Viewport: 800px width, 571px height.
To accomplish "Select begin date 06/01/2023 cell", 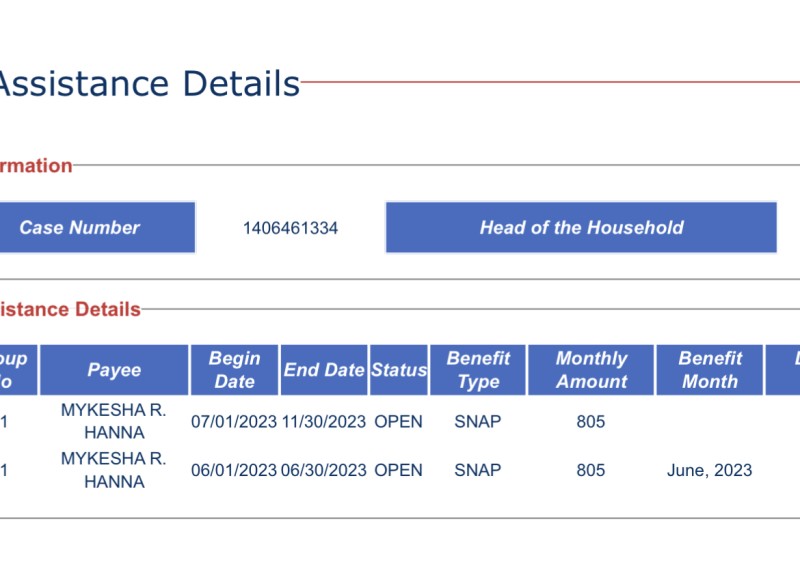I will 234,470.
